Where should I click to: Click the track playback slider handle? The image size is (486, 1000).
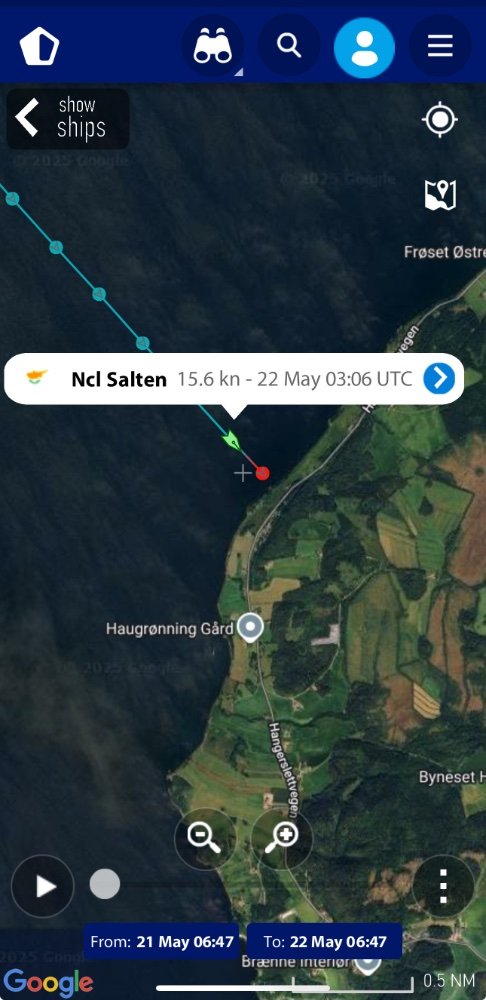click(105, 885)
